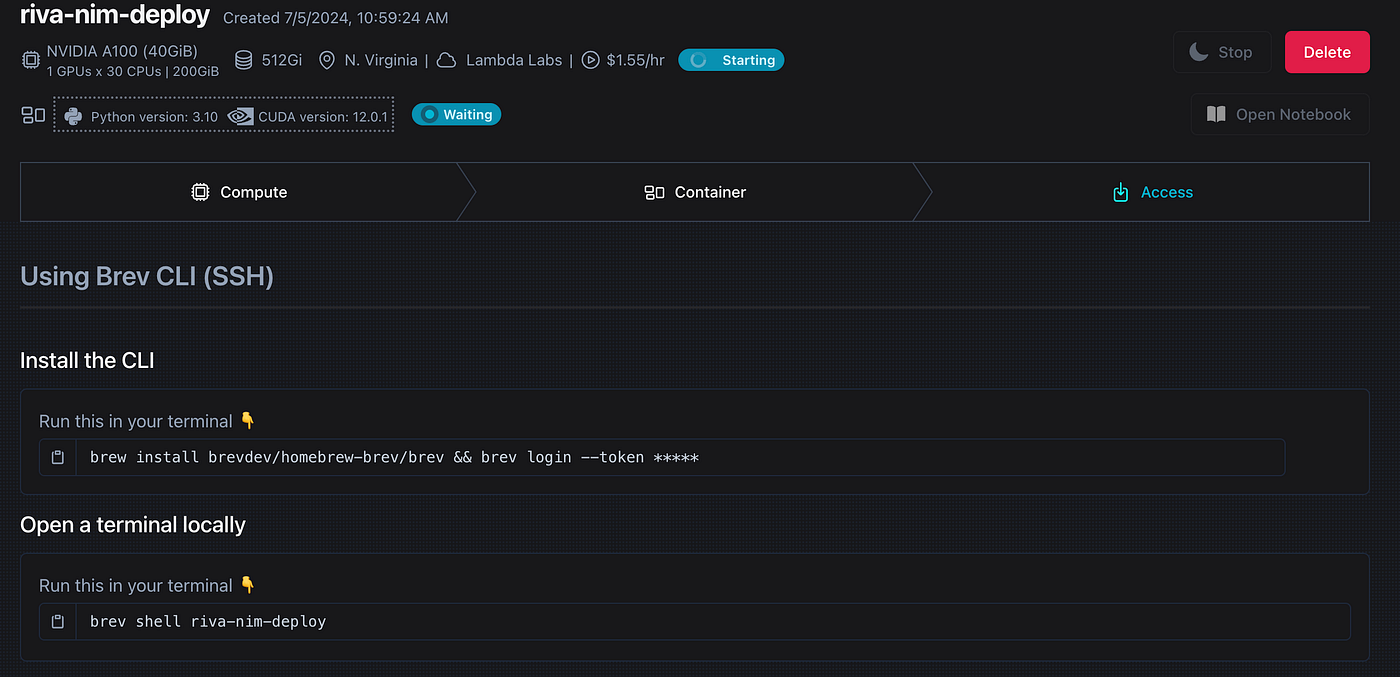
Task: Open Notebook for this instance
Action: [x=1280, y=114]
